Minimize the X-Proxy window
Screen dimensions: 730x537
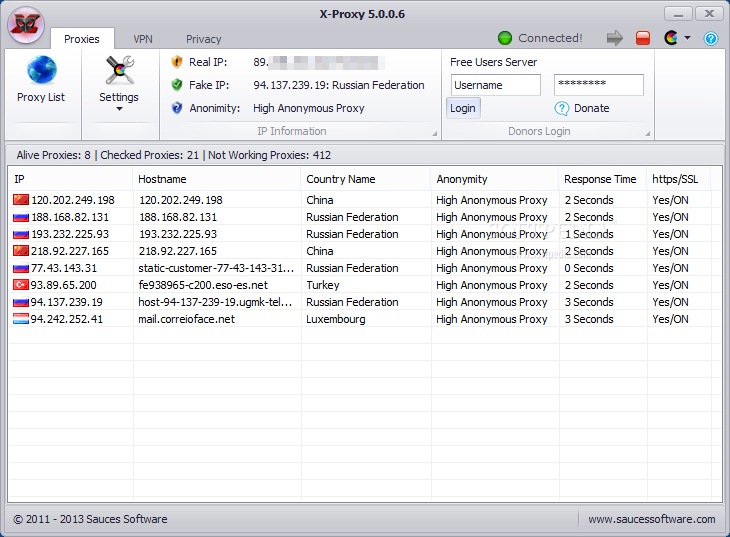click(678, 14)
